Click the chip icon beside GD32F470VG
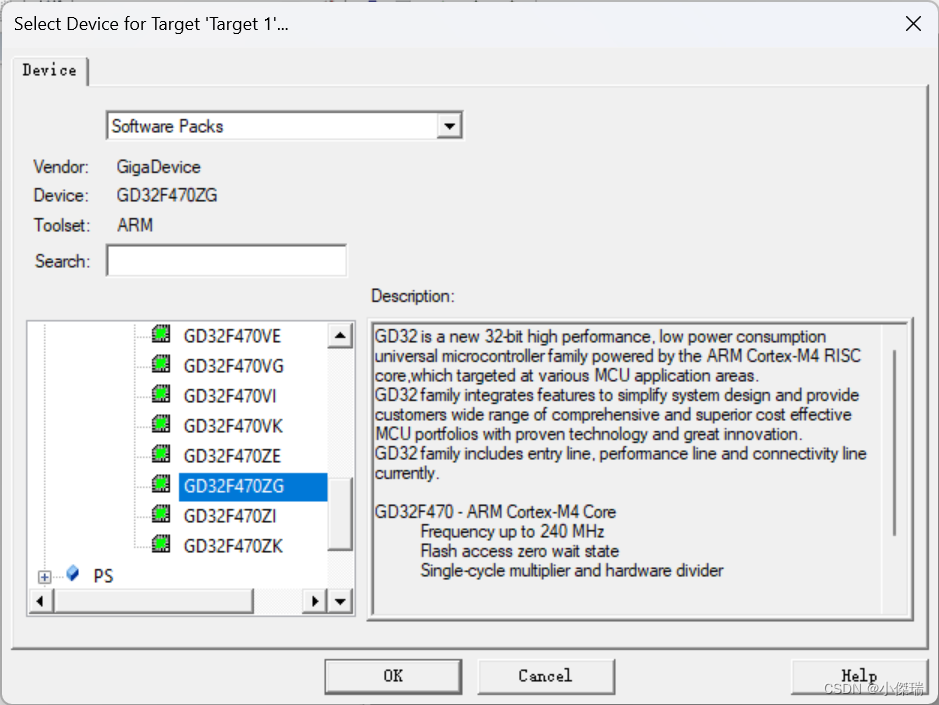Image resolution: width=939 pixels, height=705 pixels. click(161, 364)
